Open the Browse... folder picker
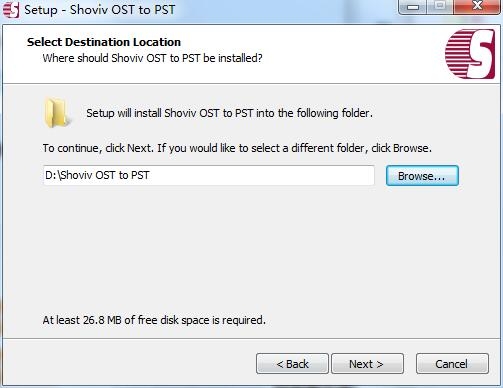The width and height of the screenshot is (503, 388). click(x=422, y=176)
